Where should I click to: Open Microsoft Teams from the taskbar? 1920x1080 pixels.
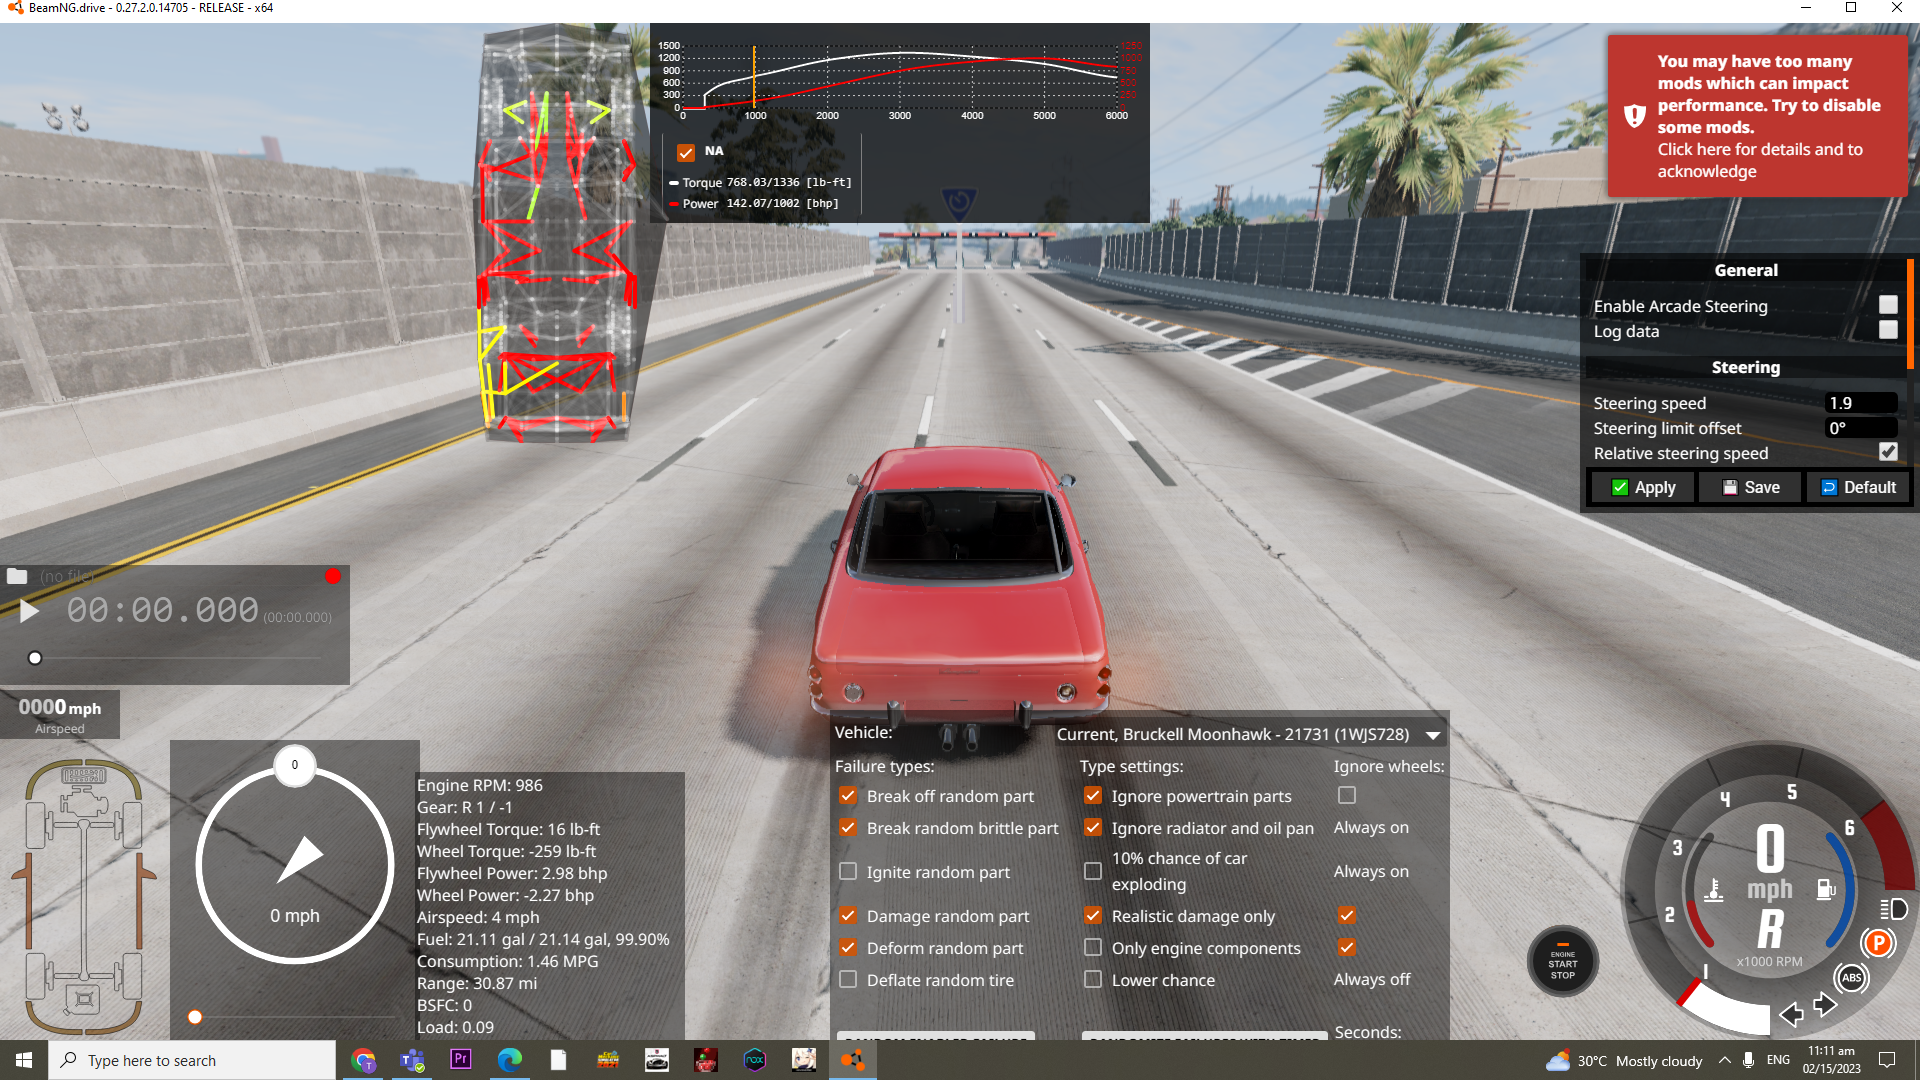pyautogui.click(x=412, y=1060)
